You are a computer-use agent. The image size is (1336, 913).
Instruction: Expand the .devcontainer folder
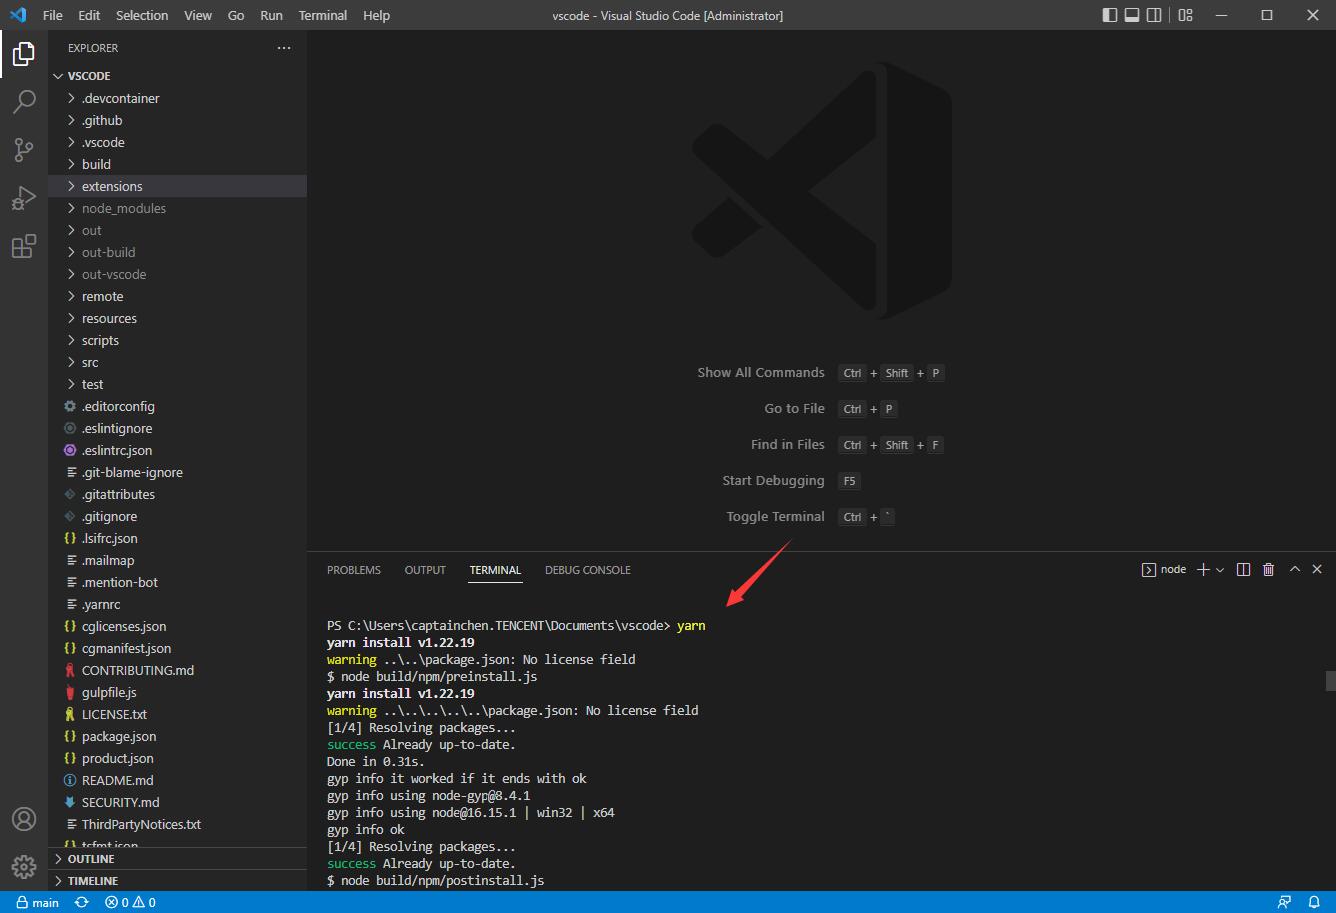click(177, 98)
